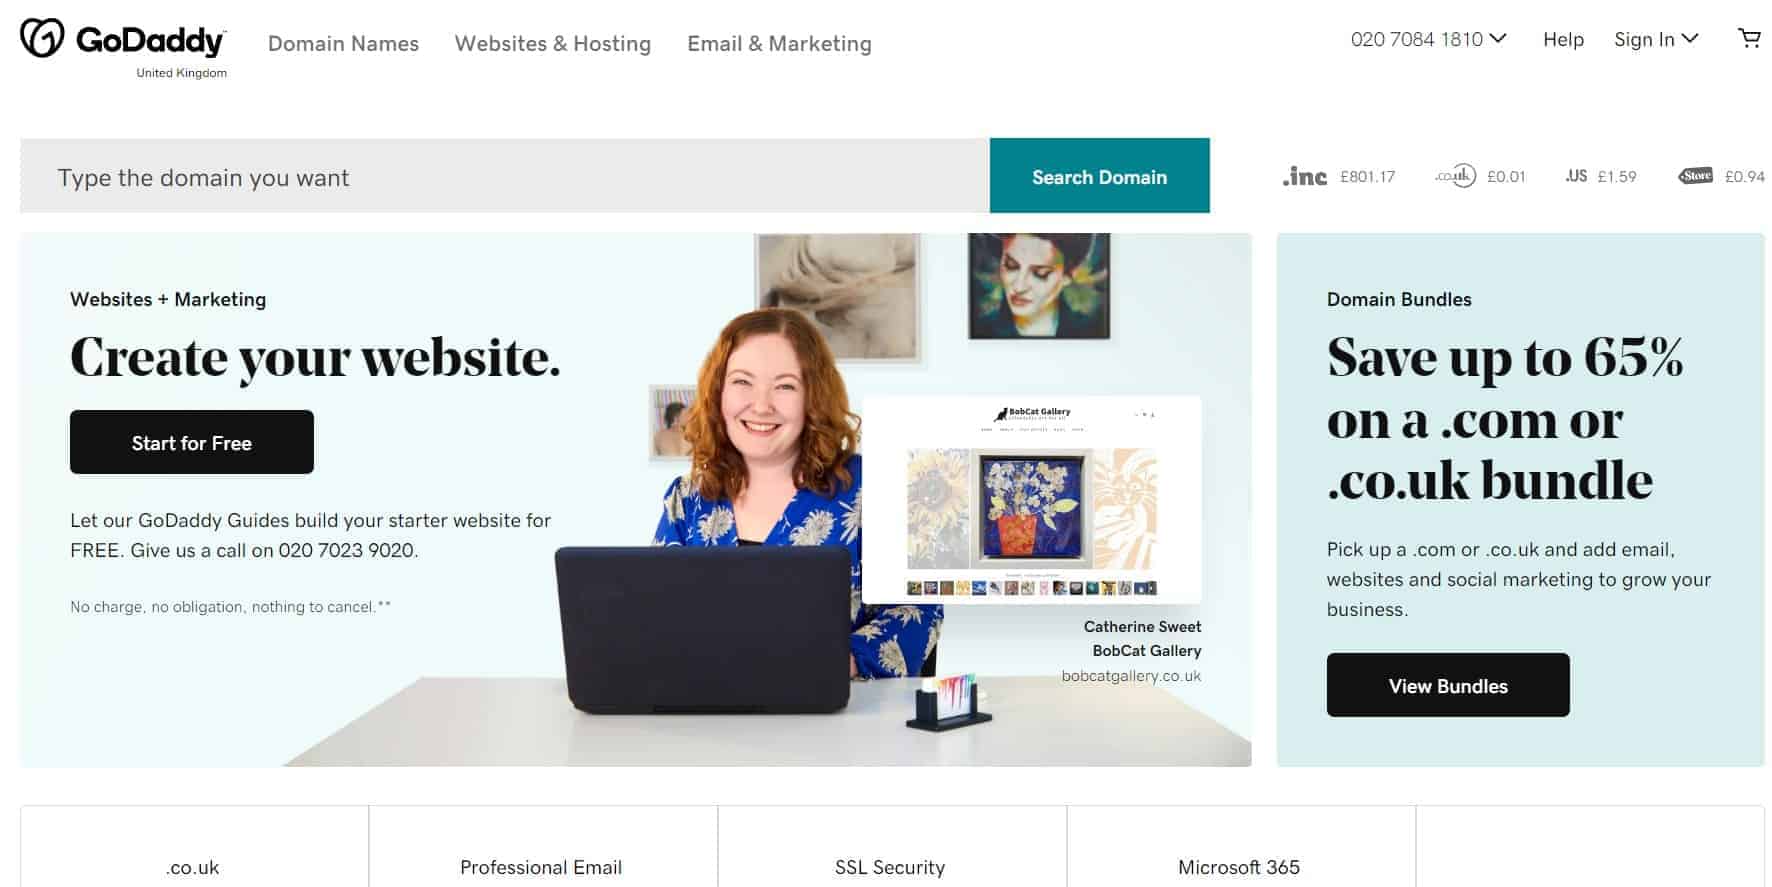This screenshot has width=1772, height=887.
Task: Select the .co.uk product card
Action: point(194,847)
